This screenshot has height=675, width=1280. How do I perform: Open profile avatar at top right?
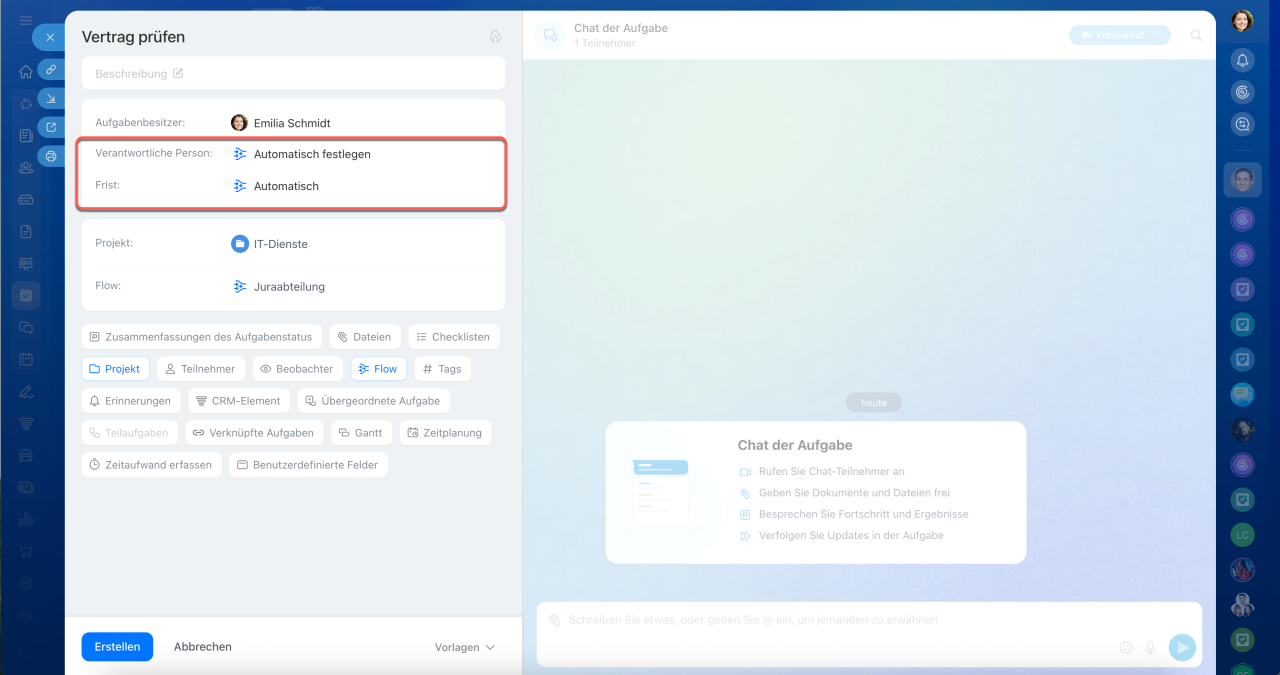coord(1242,21)
